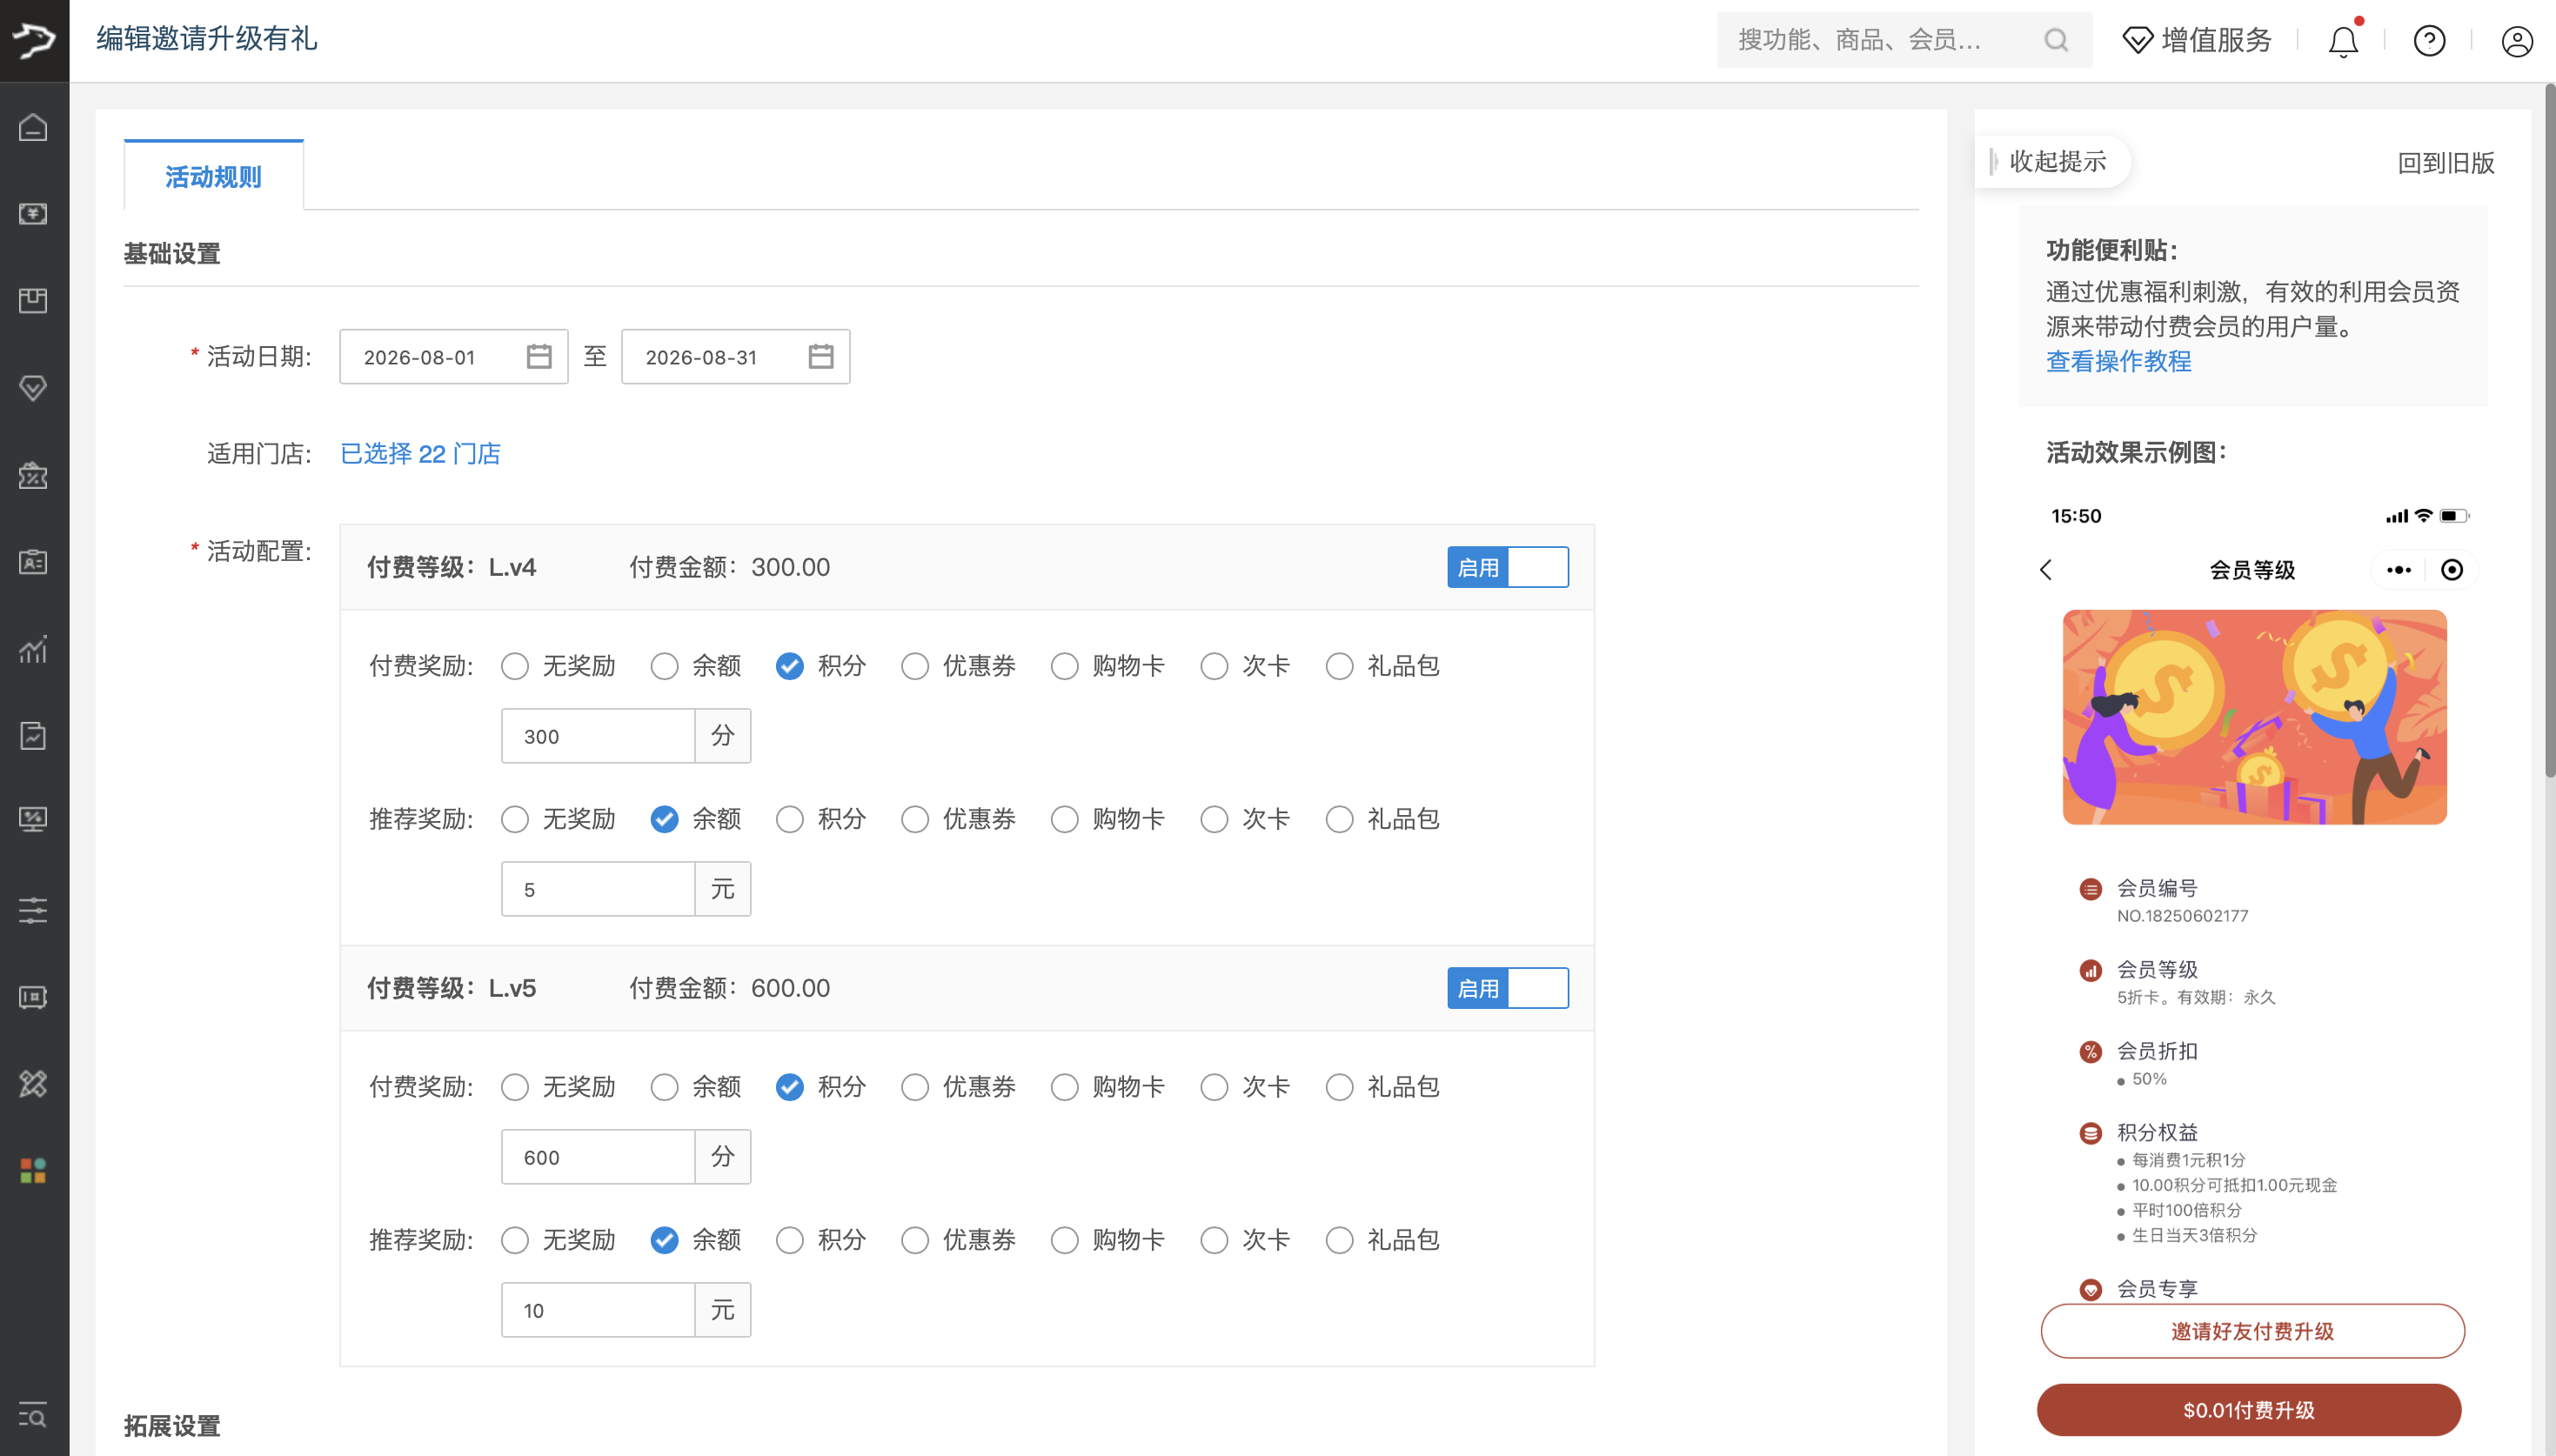Click the 回到旧版 link

[2446, 162]
